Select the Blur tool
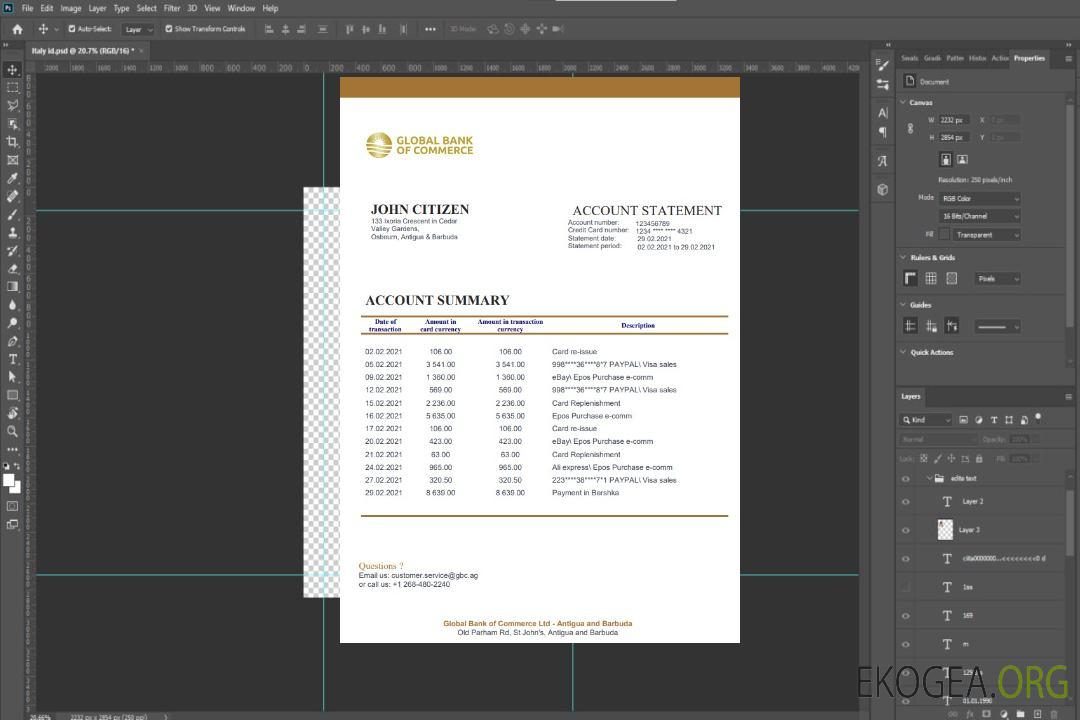The height and width of the screenshot is (720, 1080). pos(12,305)
